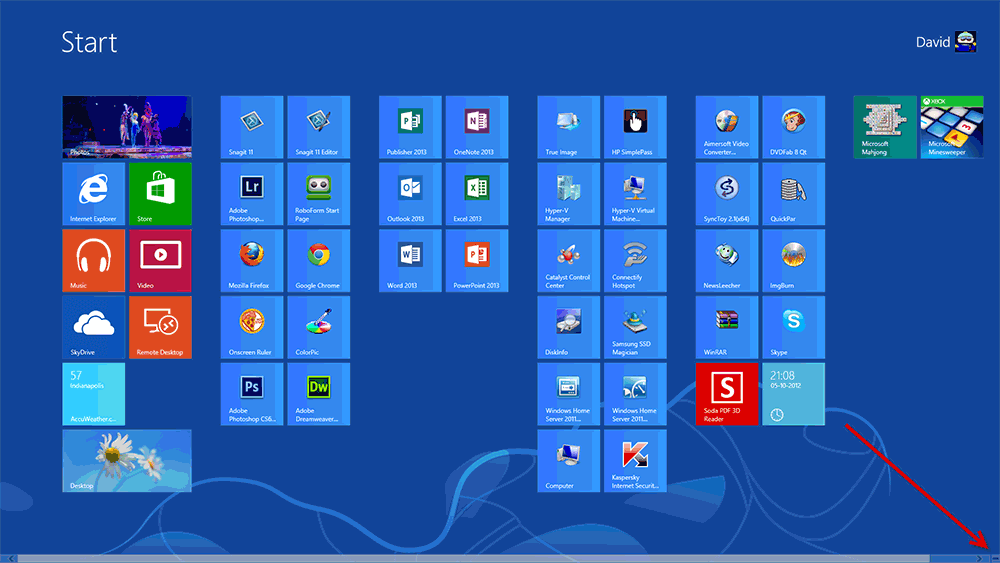
Task: Open the ColorPic tile
Action: 318,327
